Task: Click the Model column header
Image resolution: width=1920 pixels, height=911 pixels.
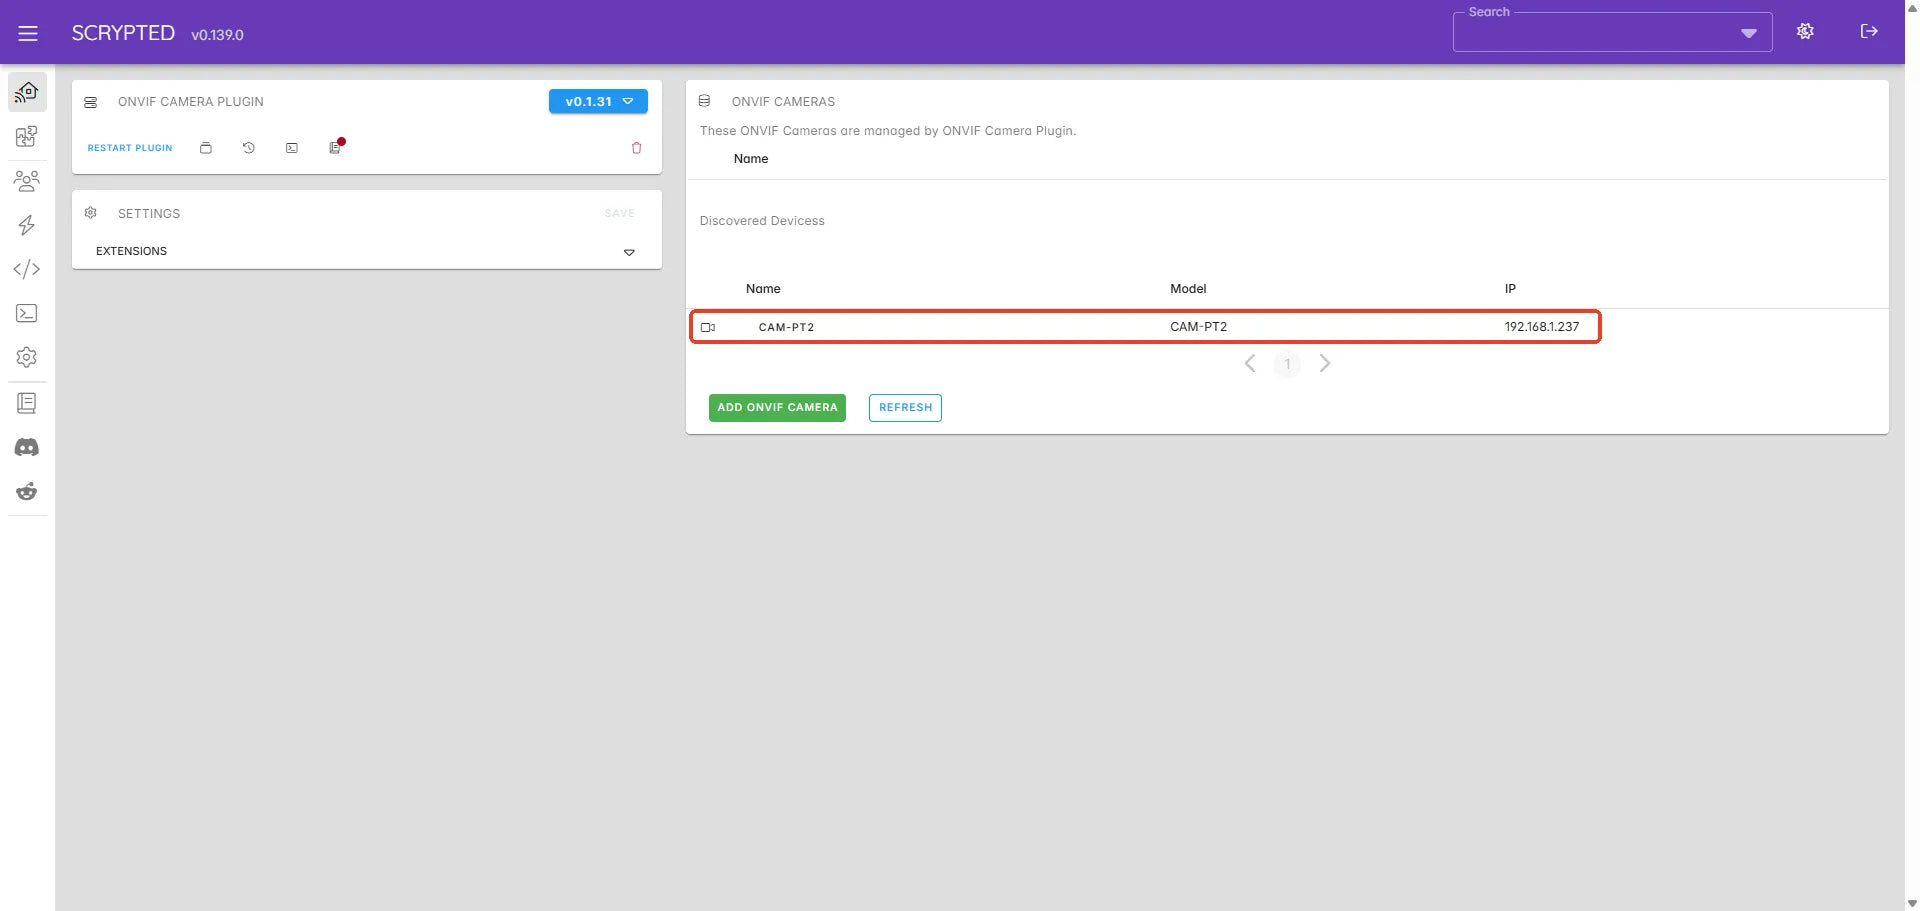Action: (1188, 288)
